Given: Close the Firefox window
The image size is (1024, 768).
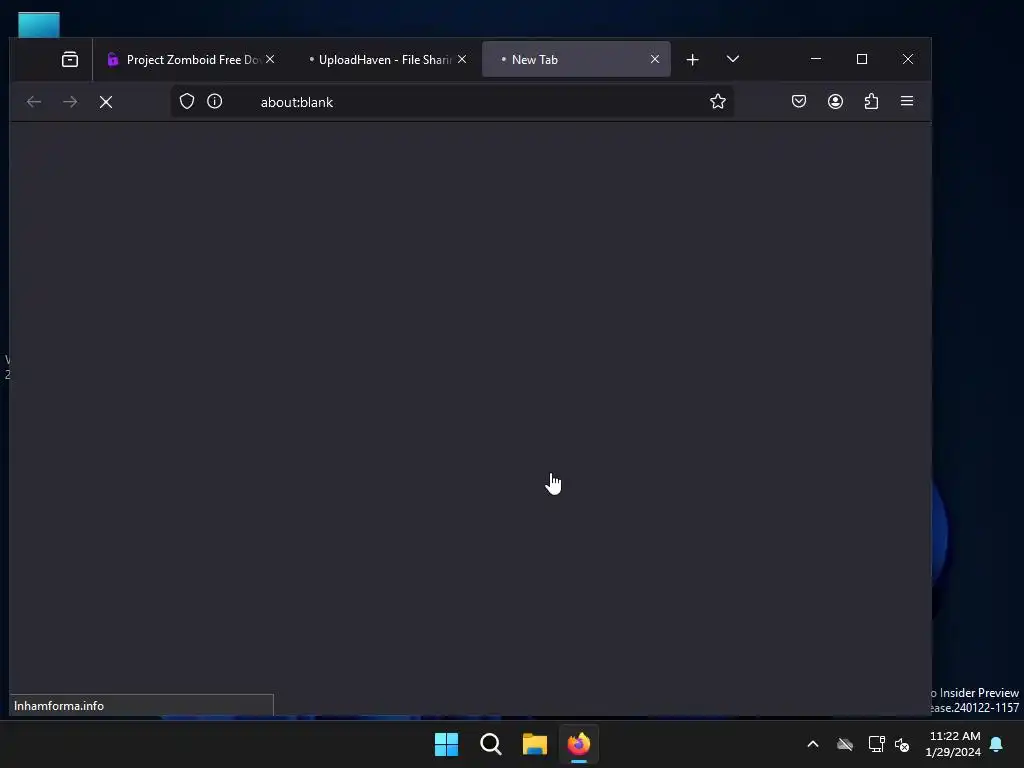Looking at the screenshot, I should 908,59.
